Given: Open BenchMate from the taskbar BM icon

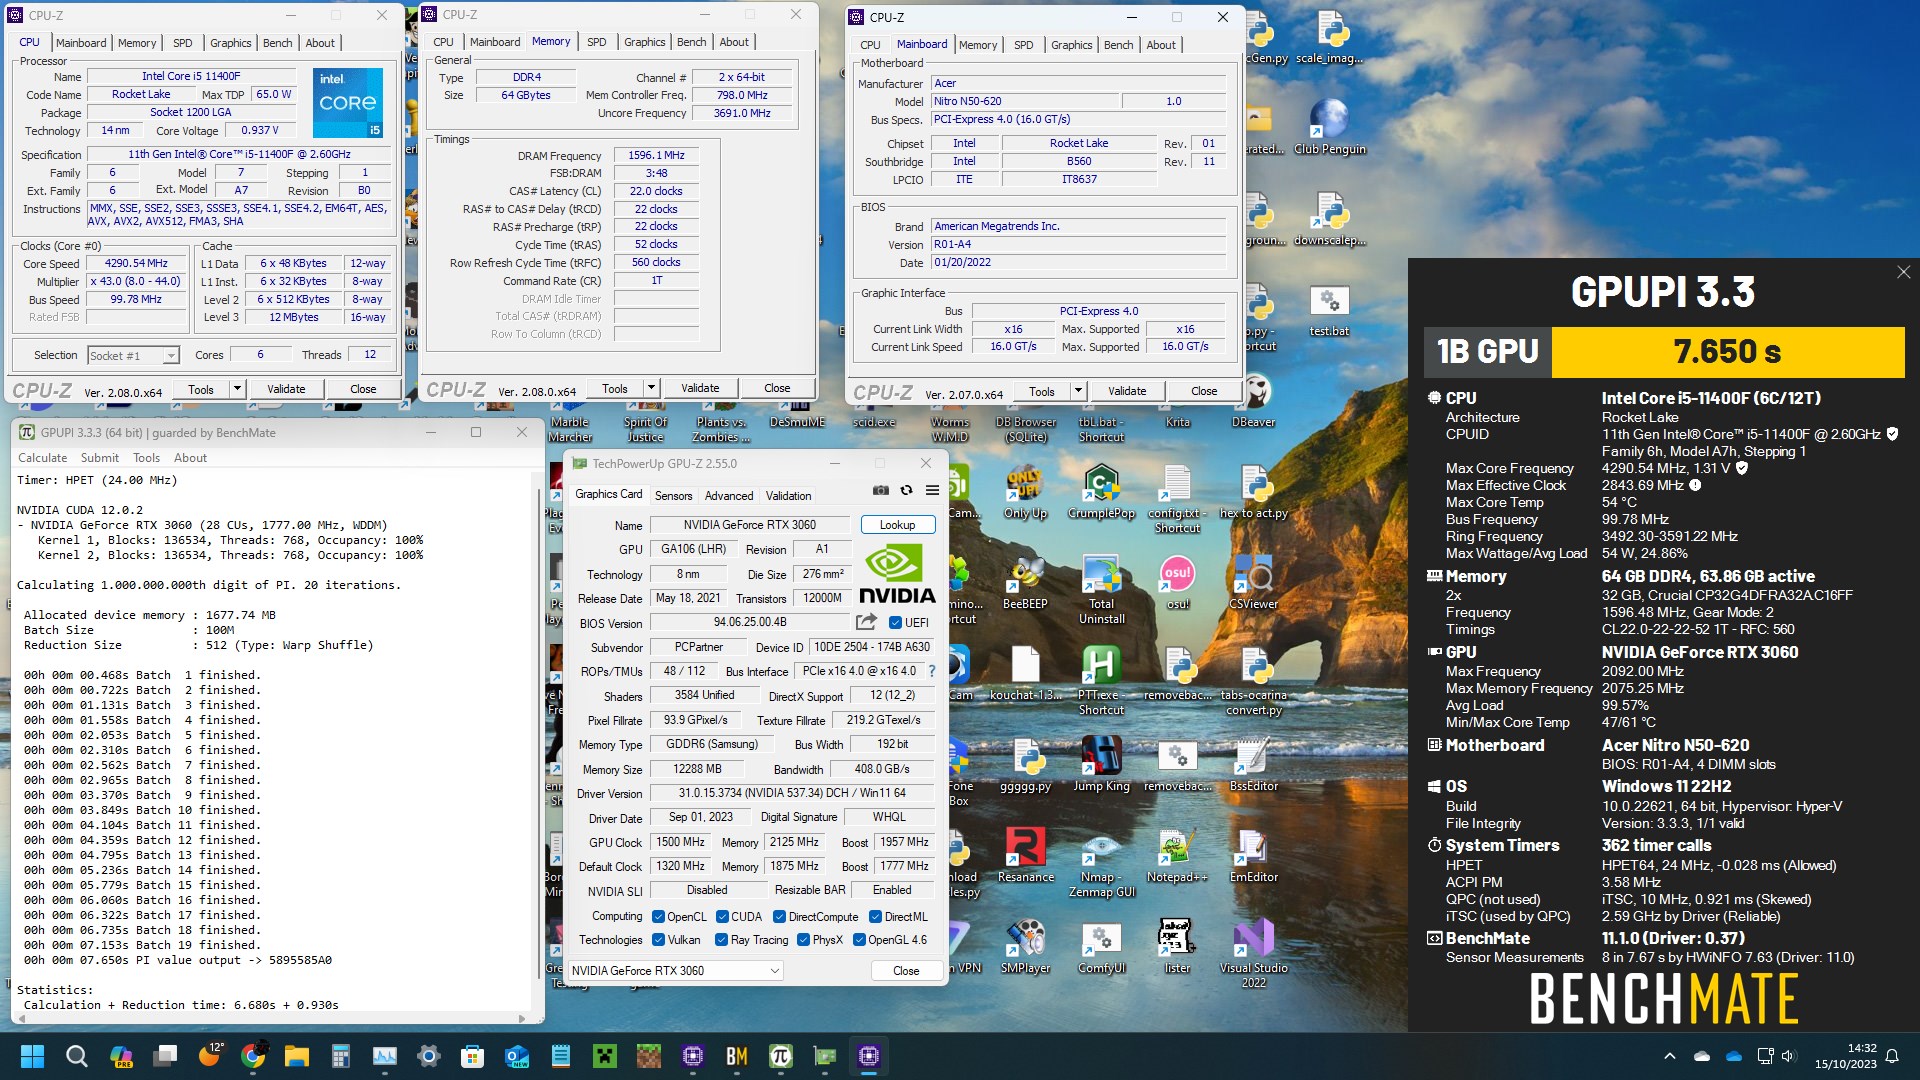Looking at the screenshot, I should click(x=737, y=1056).
